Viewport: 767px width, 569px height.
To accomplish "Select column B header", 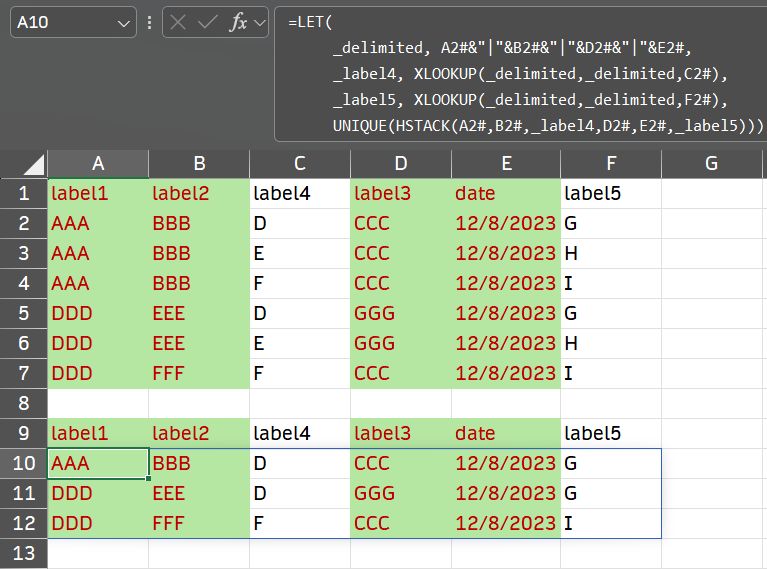I will (x=199, y=163).
